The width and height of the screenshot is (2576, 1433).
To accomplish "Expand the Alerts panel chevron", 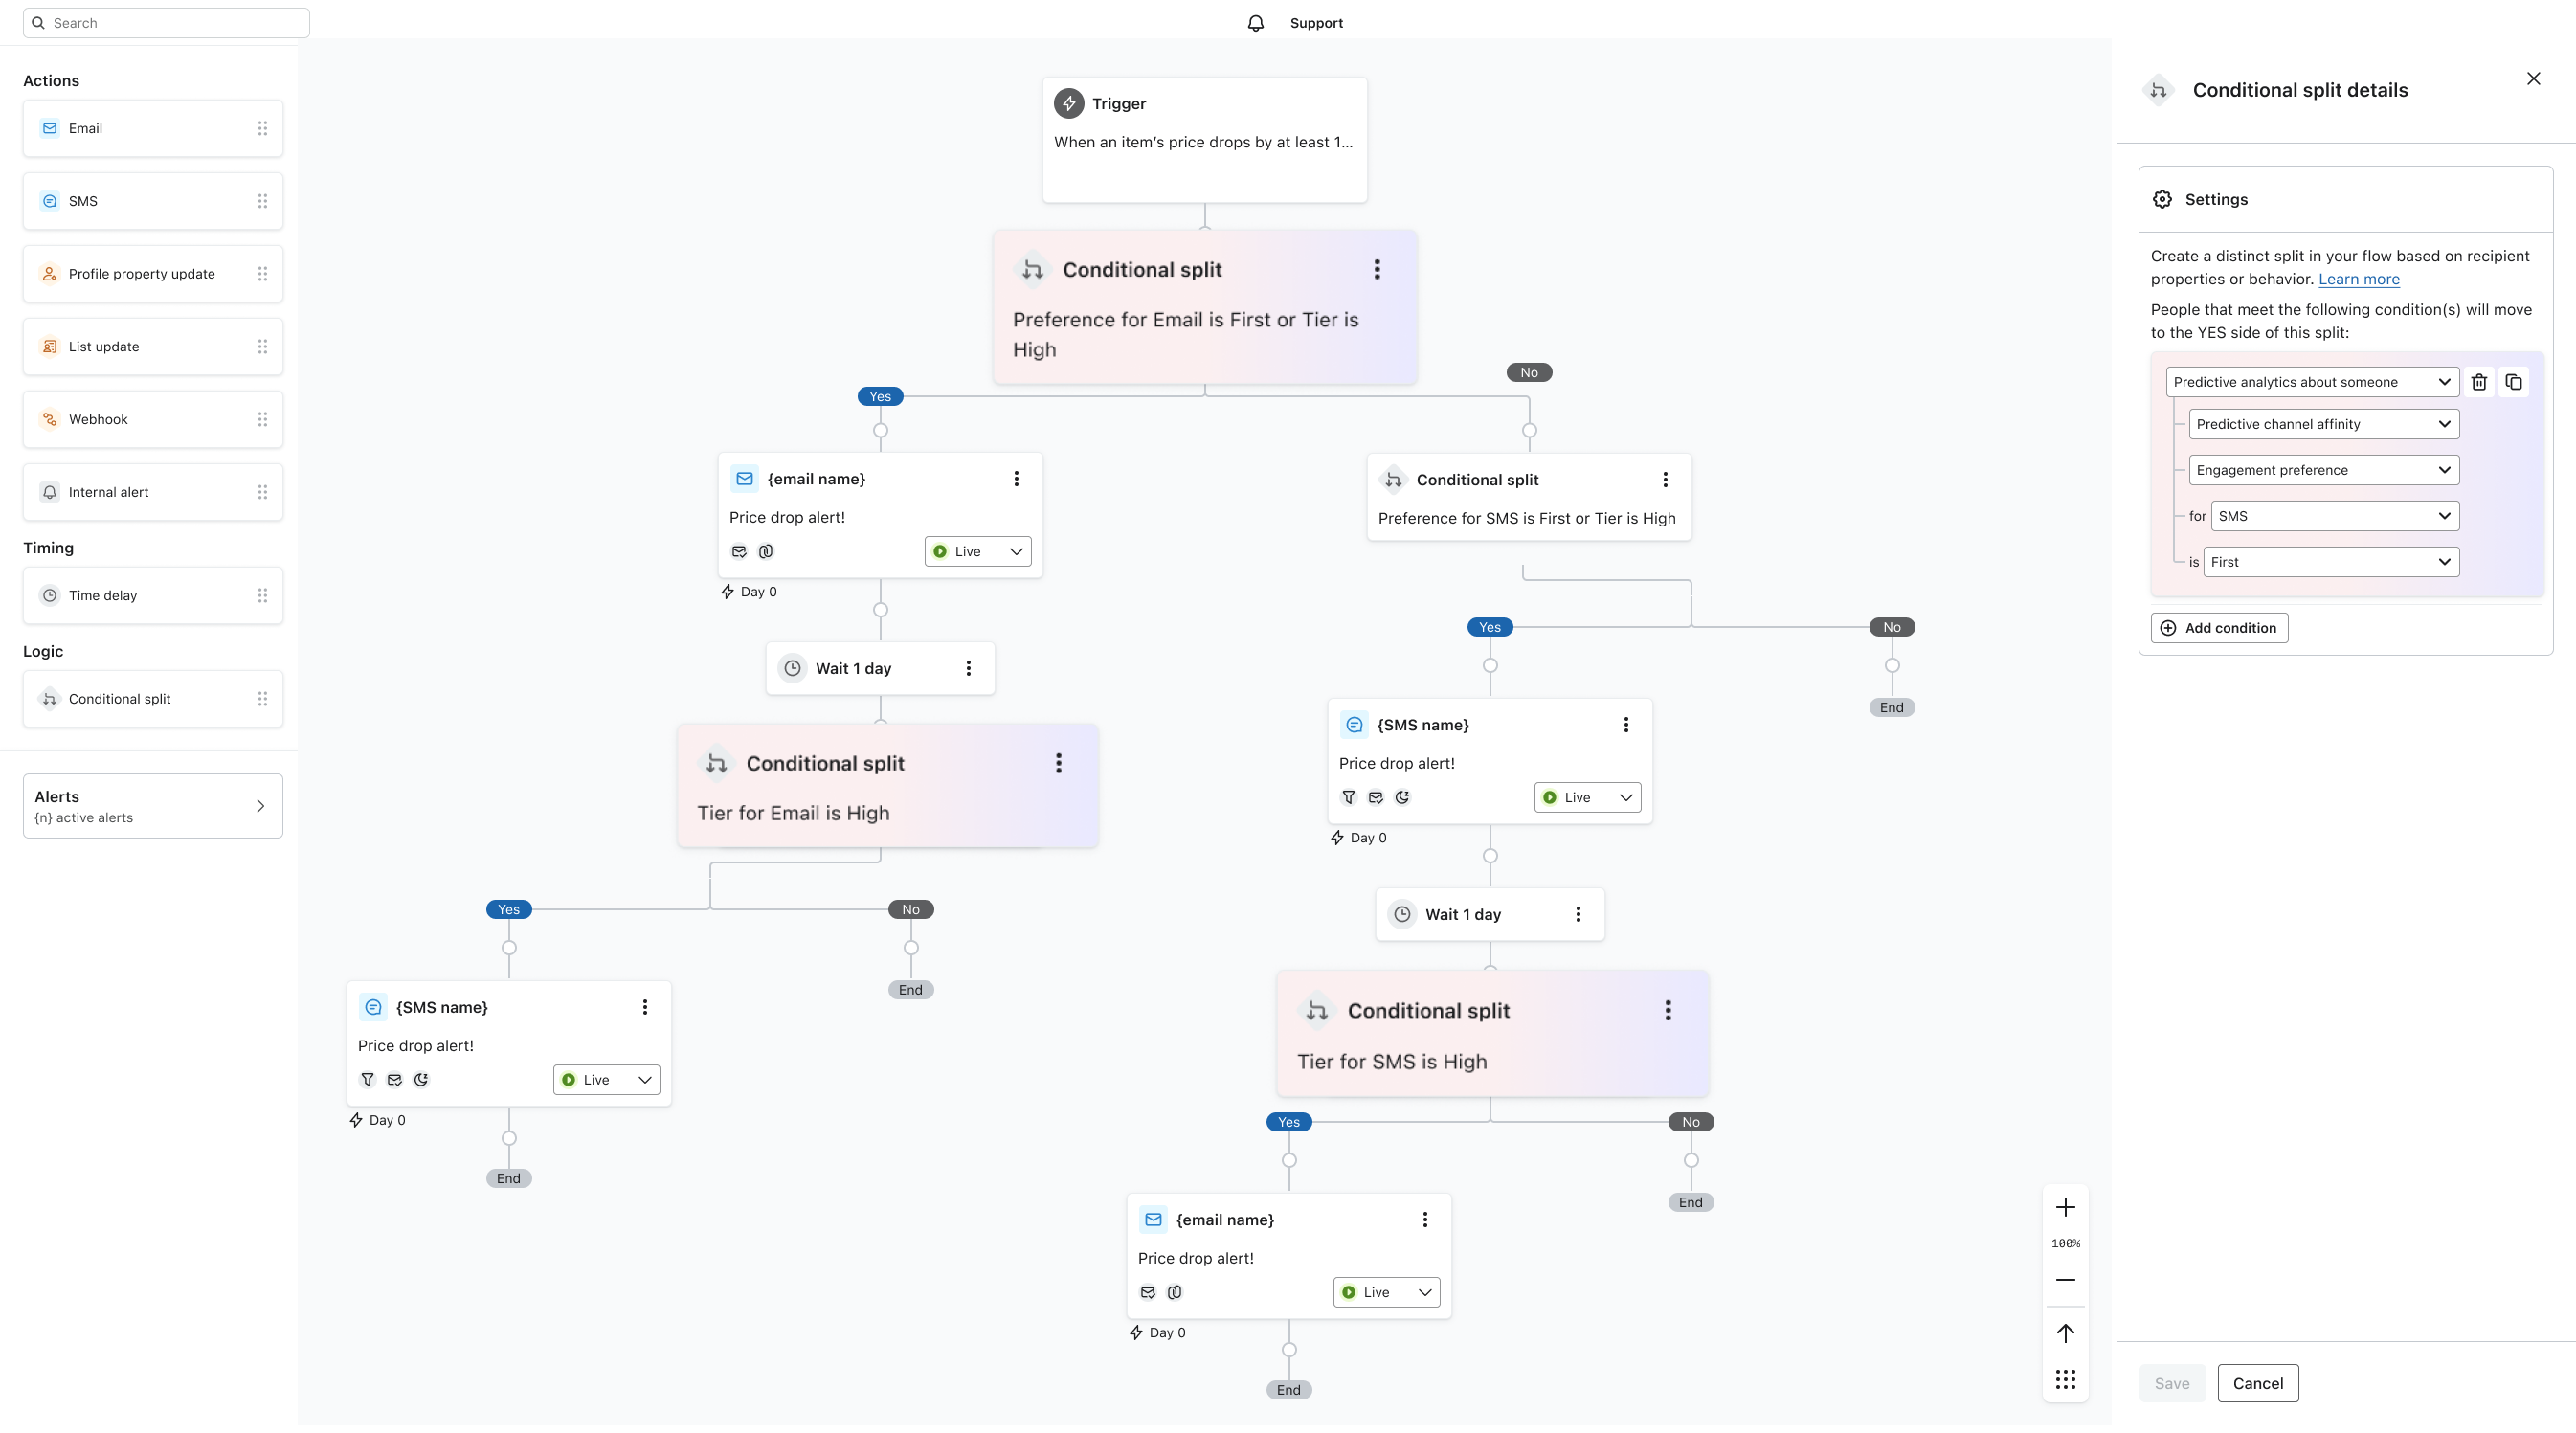I will point(260,806).
